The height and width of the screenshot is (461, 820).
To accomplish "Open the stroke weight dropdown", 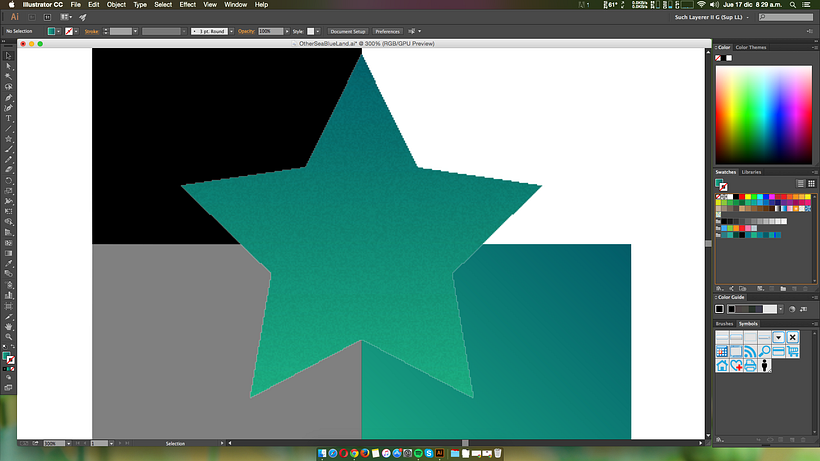I will [135, 31].
